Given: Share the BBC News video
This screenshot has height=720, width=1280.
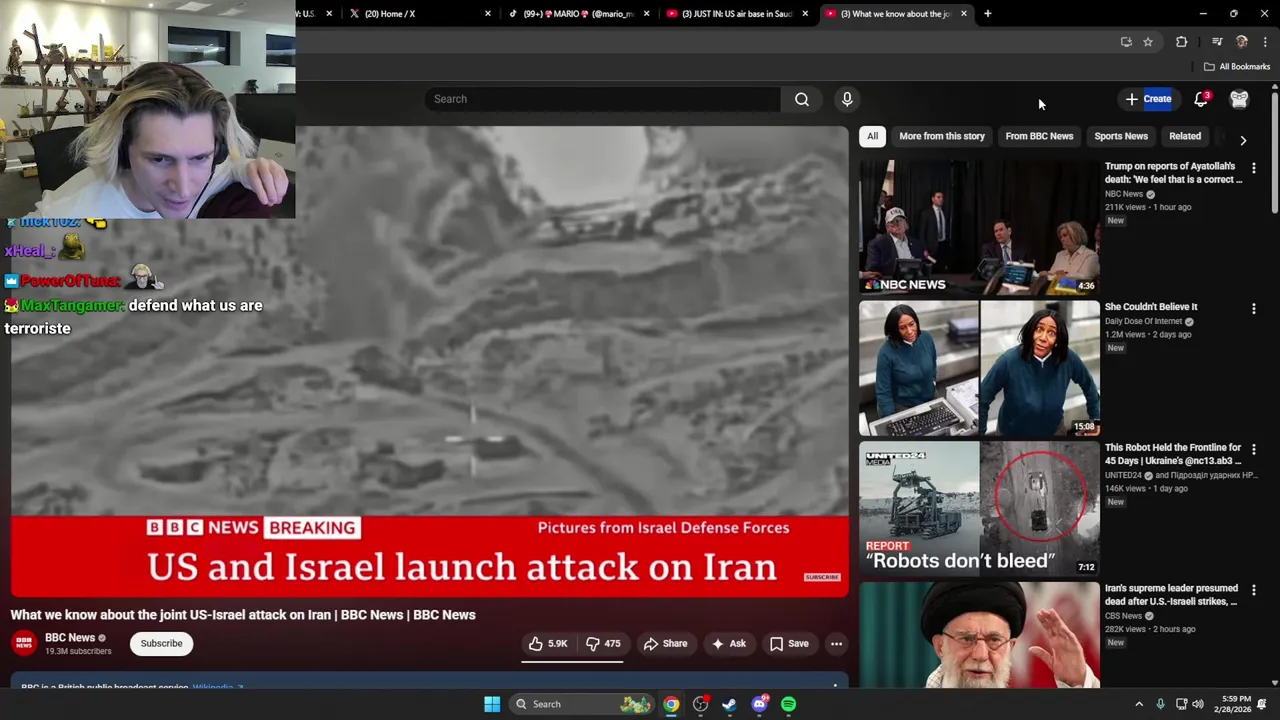Looking at the screenshot, I should (665, 644).
